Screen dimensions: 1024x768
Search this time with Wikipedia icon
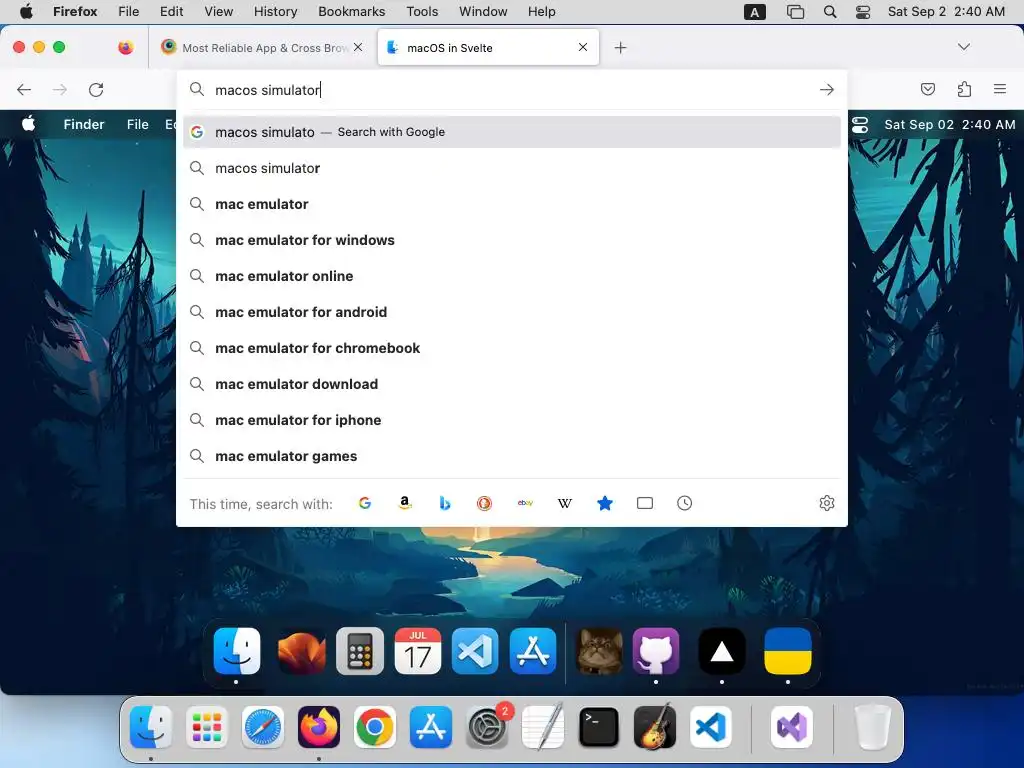565,503
